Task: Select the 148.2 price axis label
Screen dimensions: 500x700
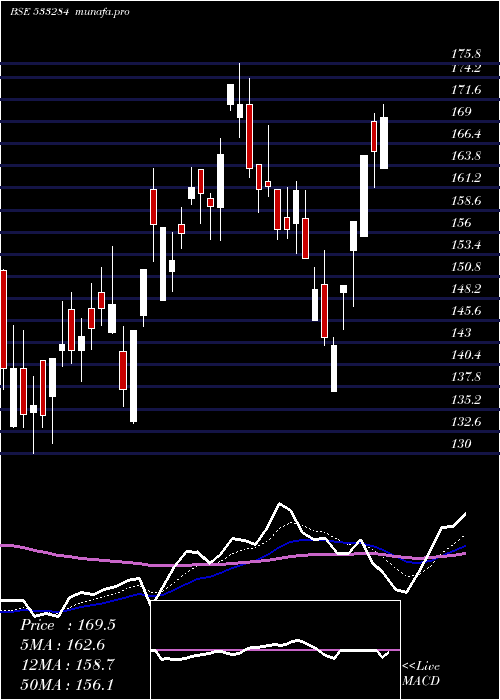Action: click(x=466, y=289)
